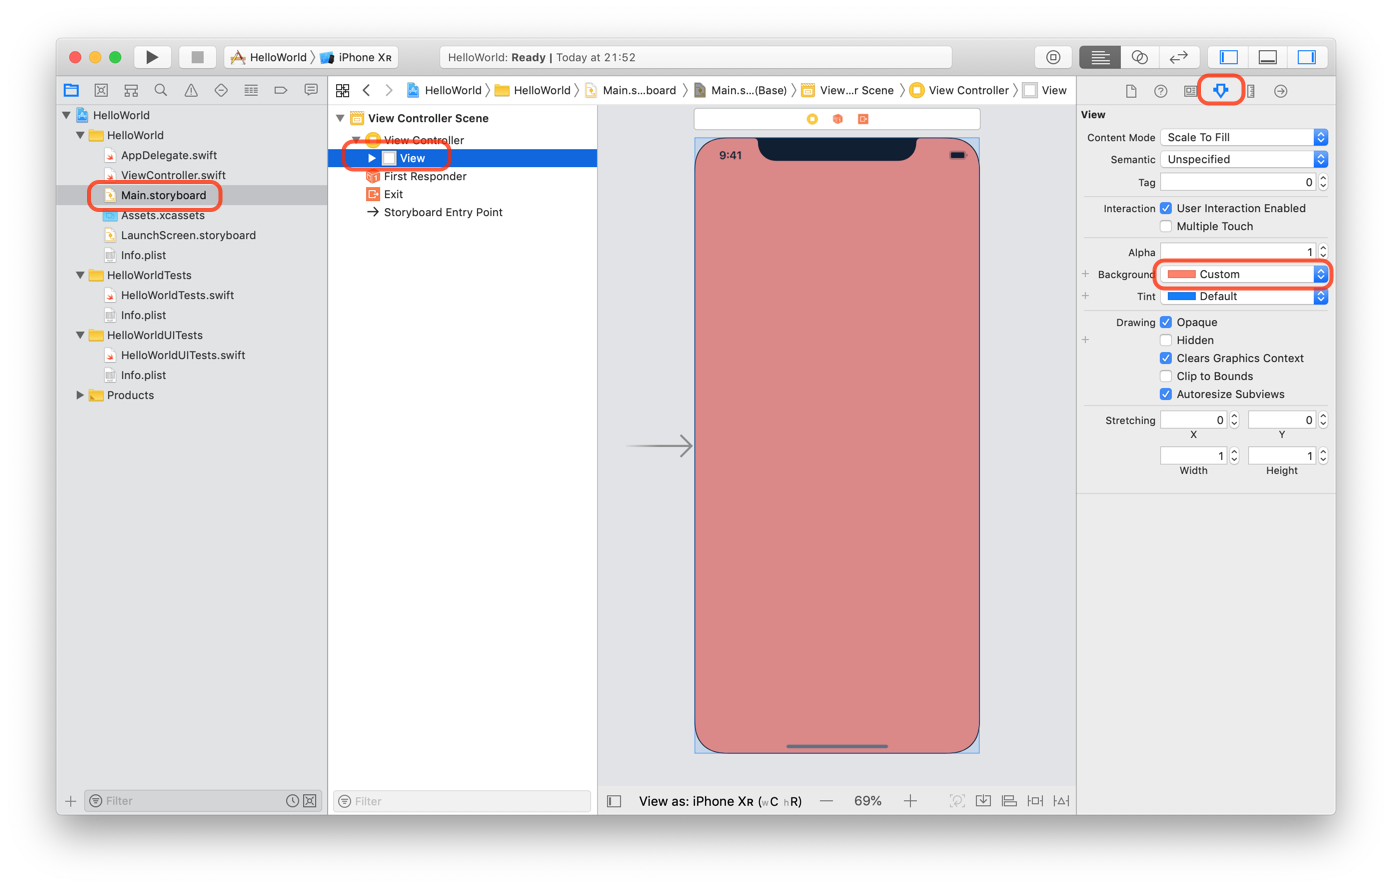Viewport: 1392px width, 889px height.
Task: Enable the Hidden checkbox
Action: [x=1166, y=340]
